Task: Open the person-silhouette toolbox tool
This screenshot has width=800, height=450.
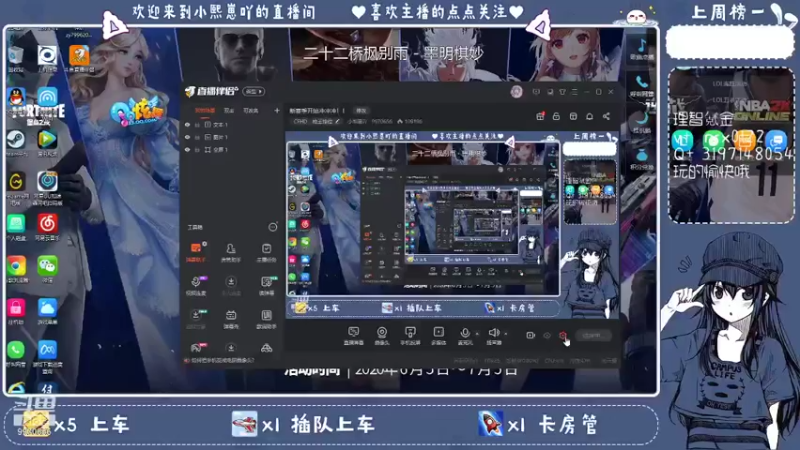Action: [231, 252]
